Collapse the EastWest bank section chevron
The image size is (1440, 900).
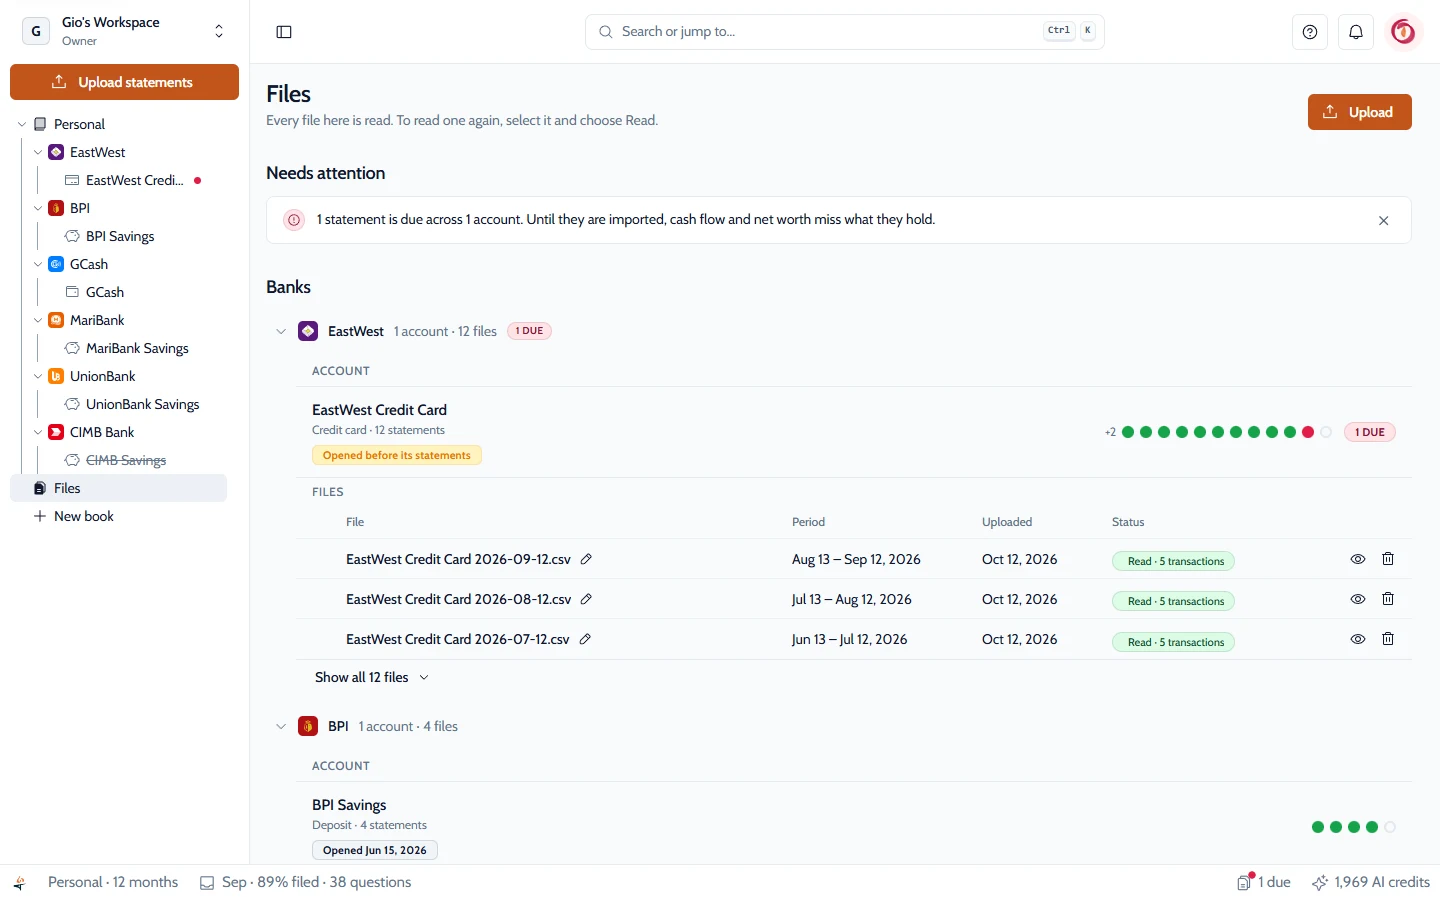(x=281, y=331)
